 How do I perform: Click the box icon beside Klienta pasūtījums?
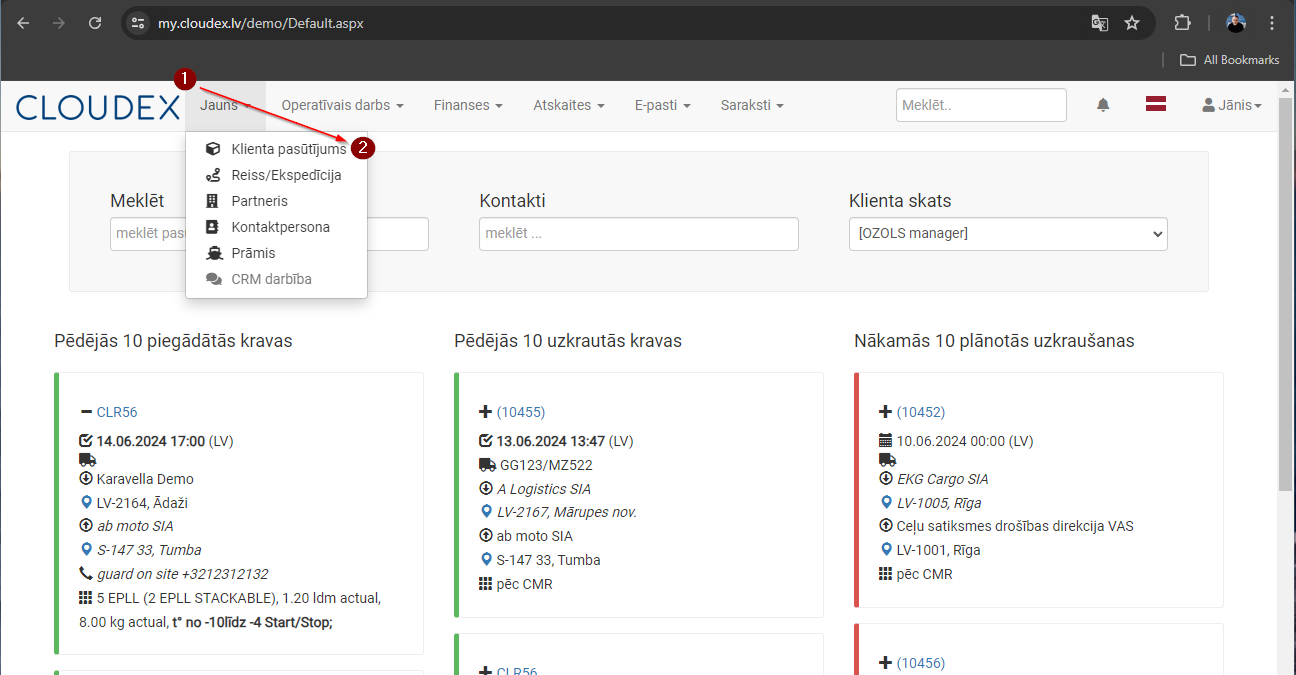click(x=213, y=149)
